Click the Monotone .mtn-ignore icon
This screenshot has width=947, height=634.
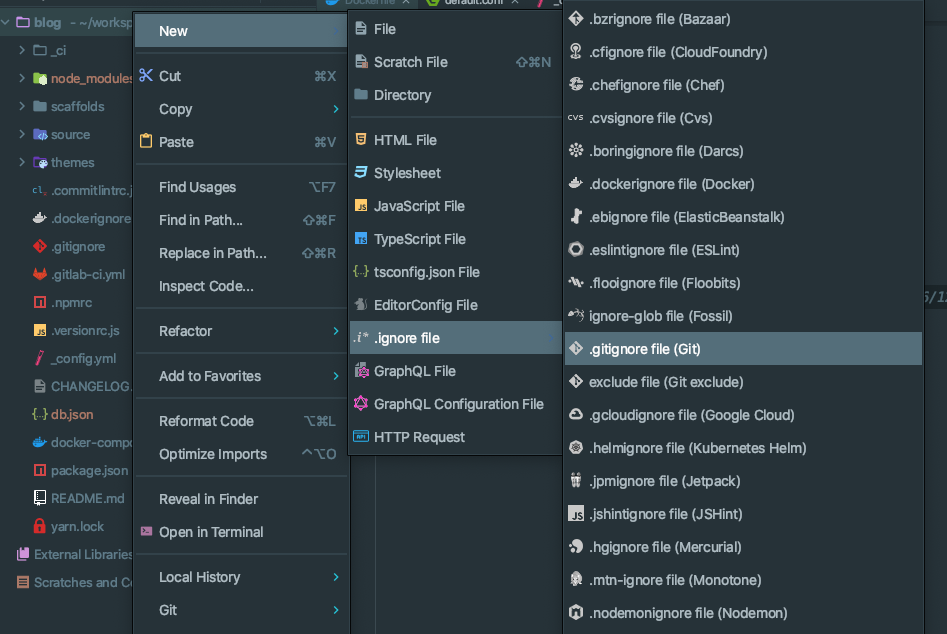(576, 580)
